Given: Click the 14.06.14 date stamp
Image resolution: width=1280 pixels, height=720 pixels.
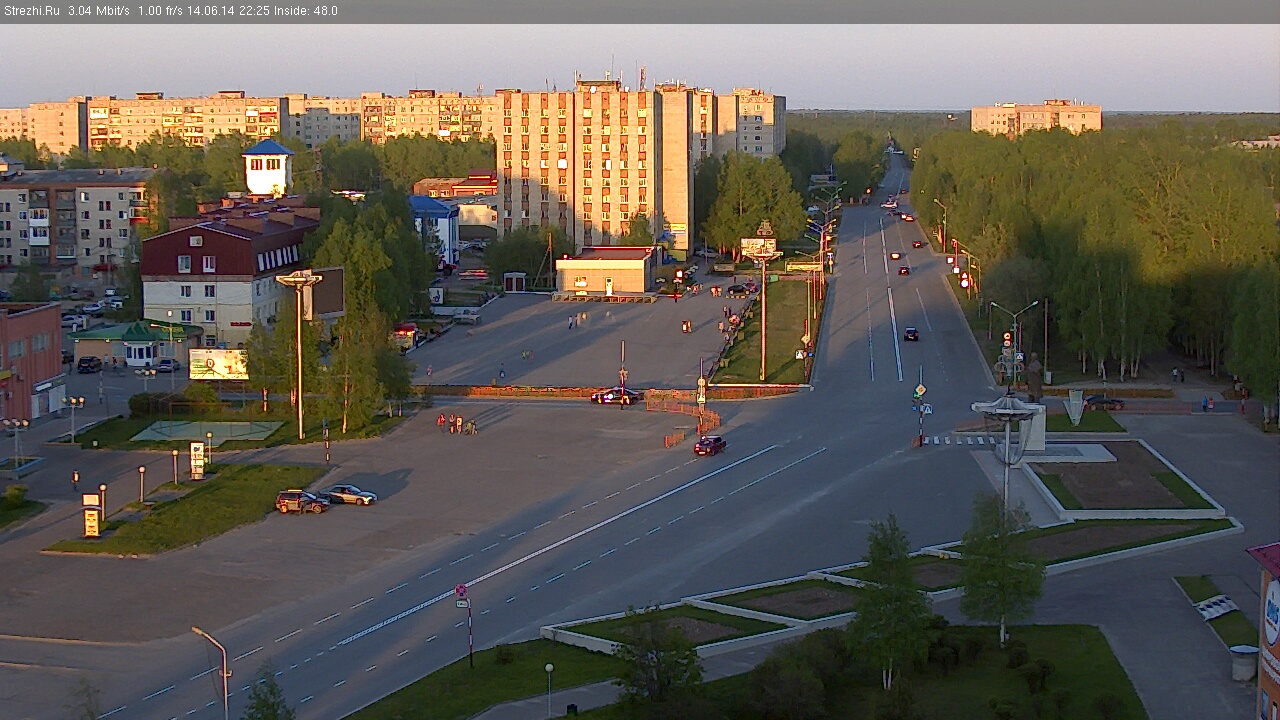Looking at the screenshot, I should tap(213, 11).
